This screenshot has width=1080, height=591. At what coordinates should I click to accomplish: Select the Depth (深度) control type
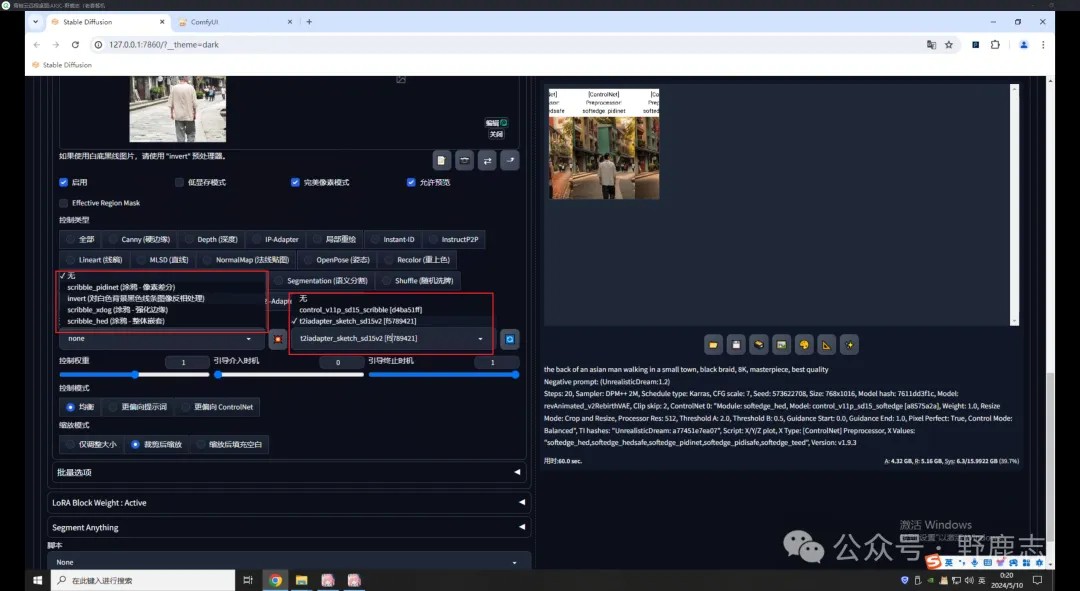click(211, 240)
